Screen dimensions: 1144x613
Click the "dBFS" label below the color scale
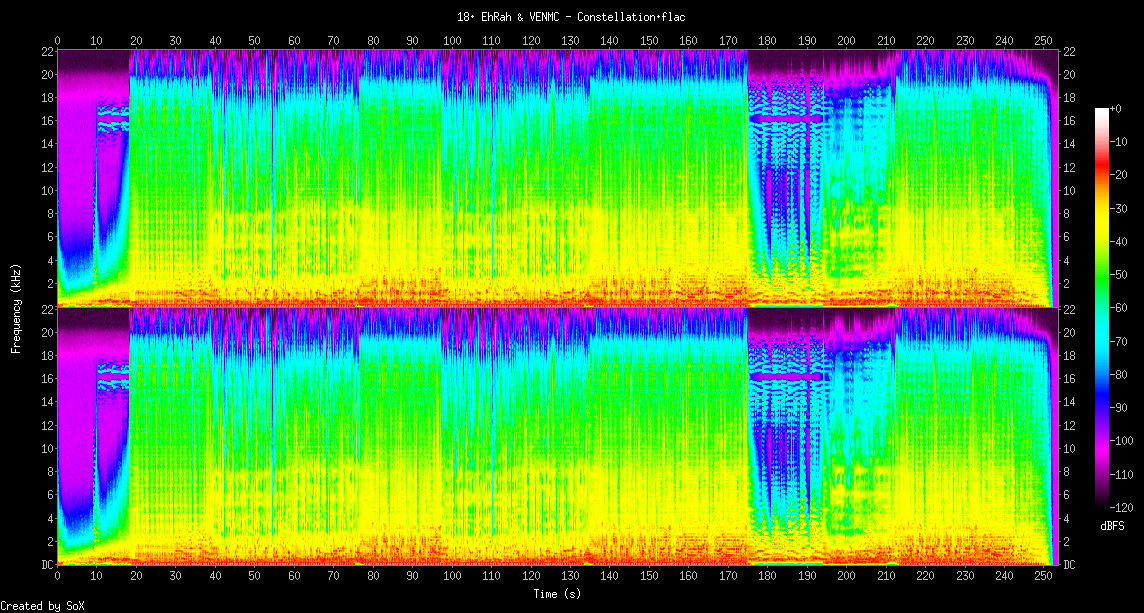tap(1113, 525)
